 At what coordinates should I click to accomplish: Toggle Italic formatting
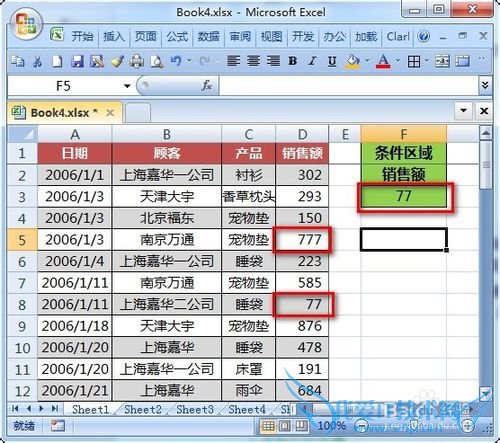coord(312,61)
